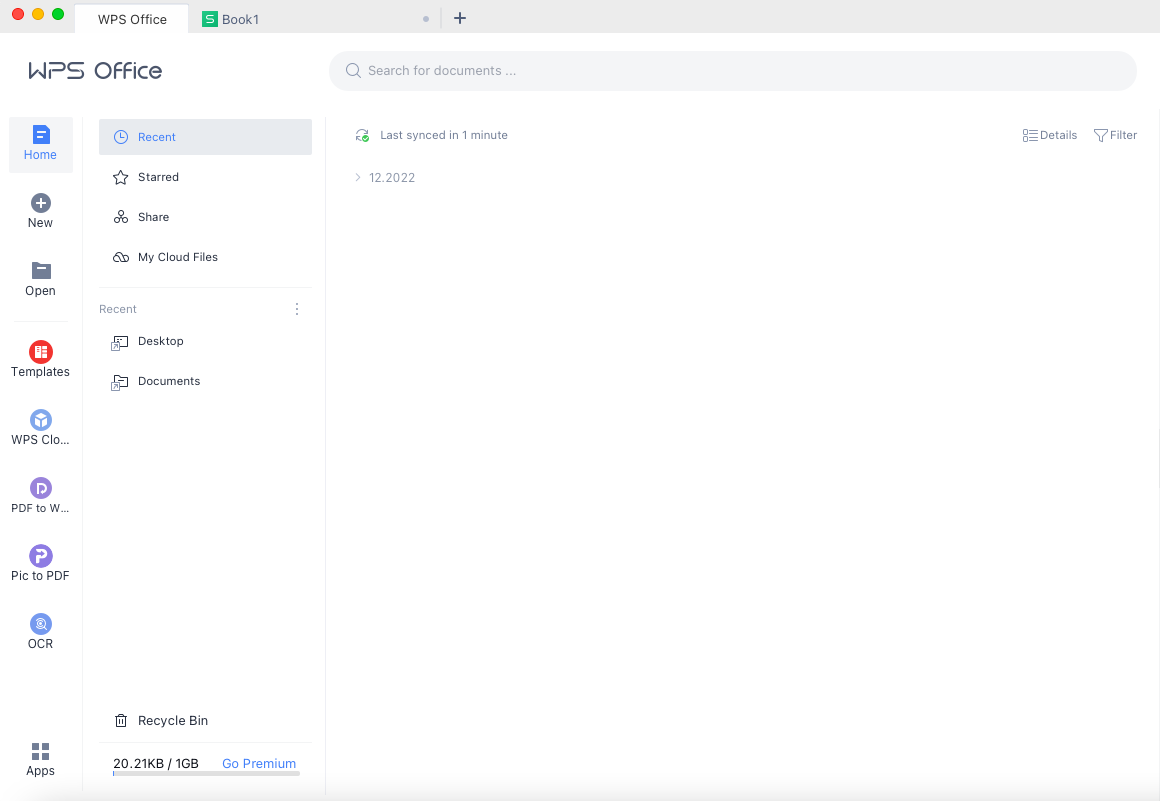Viewport: 1160px width, 801px height.
Task: Create a new document with the New icon
Action: click(41, 203)
